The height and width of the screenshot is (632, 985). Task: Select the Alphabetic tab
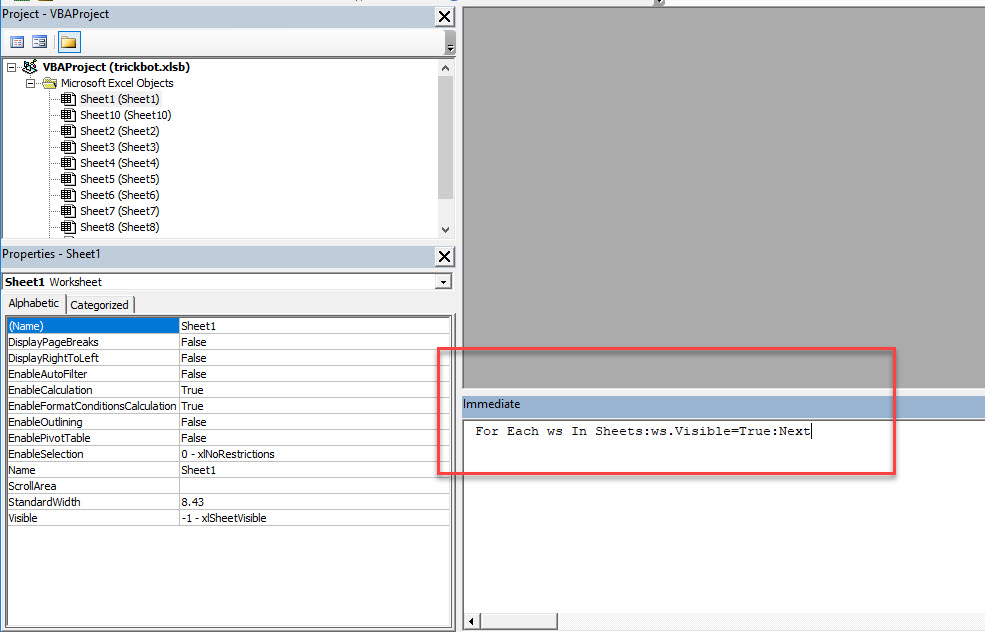tap(34, 304)
